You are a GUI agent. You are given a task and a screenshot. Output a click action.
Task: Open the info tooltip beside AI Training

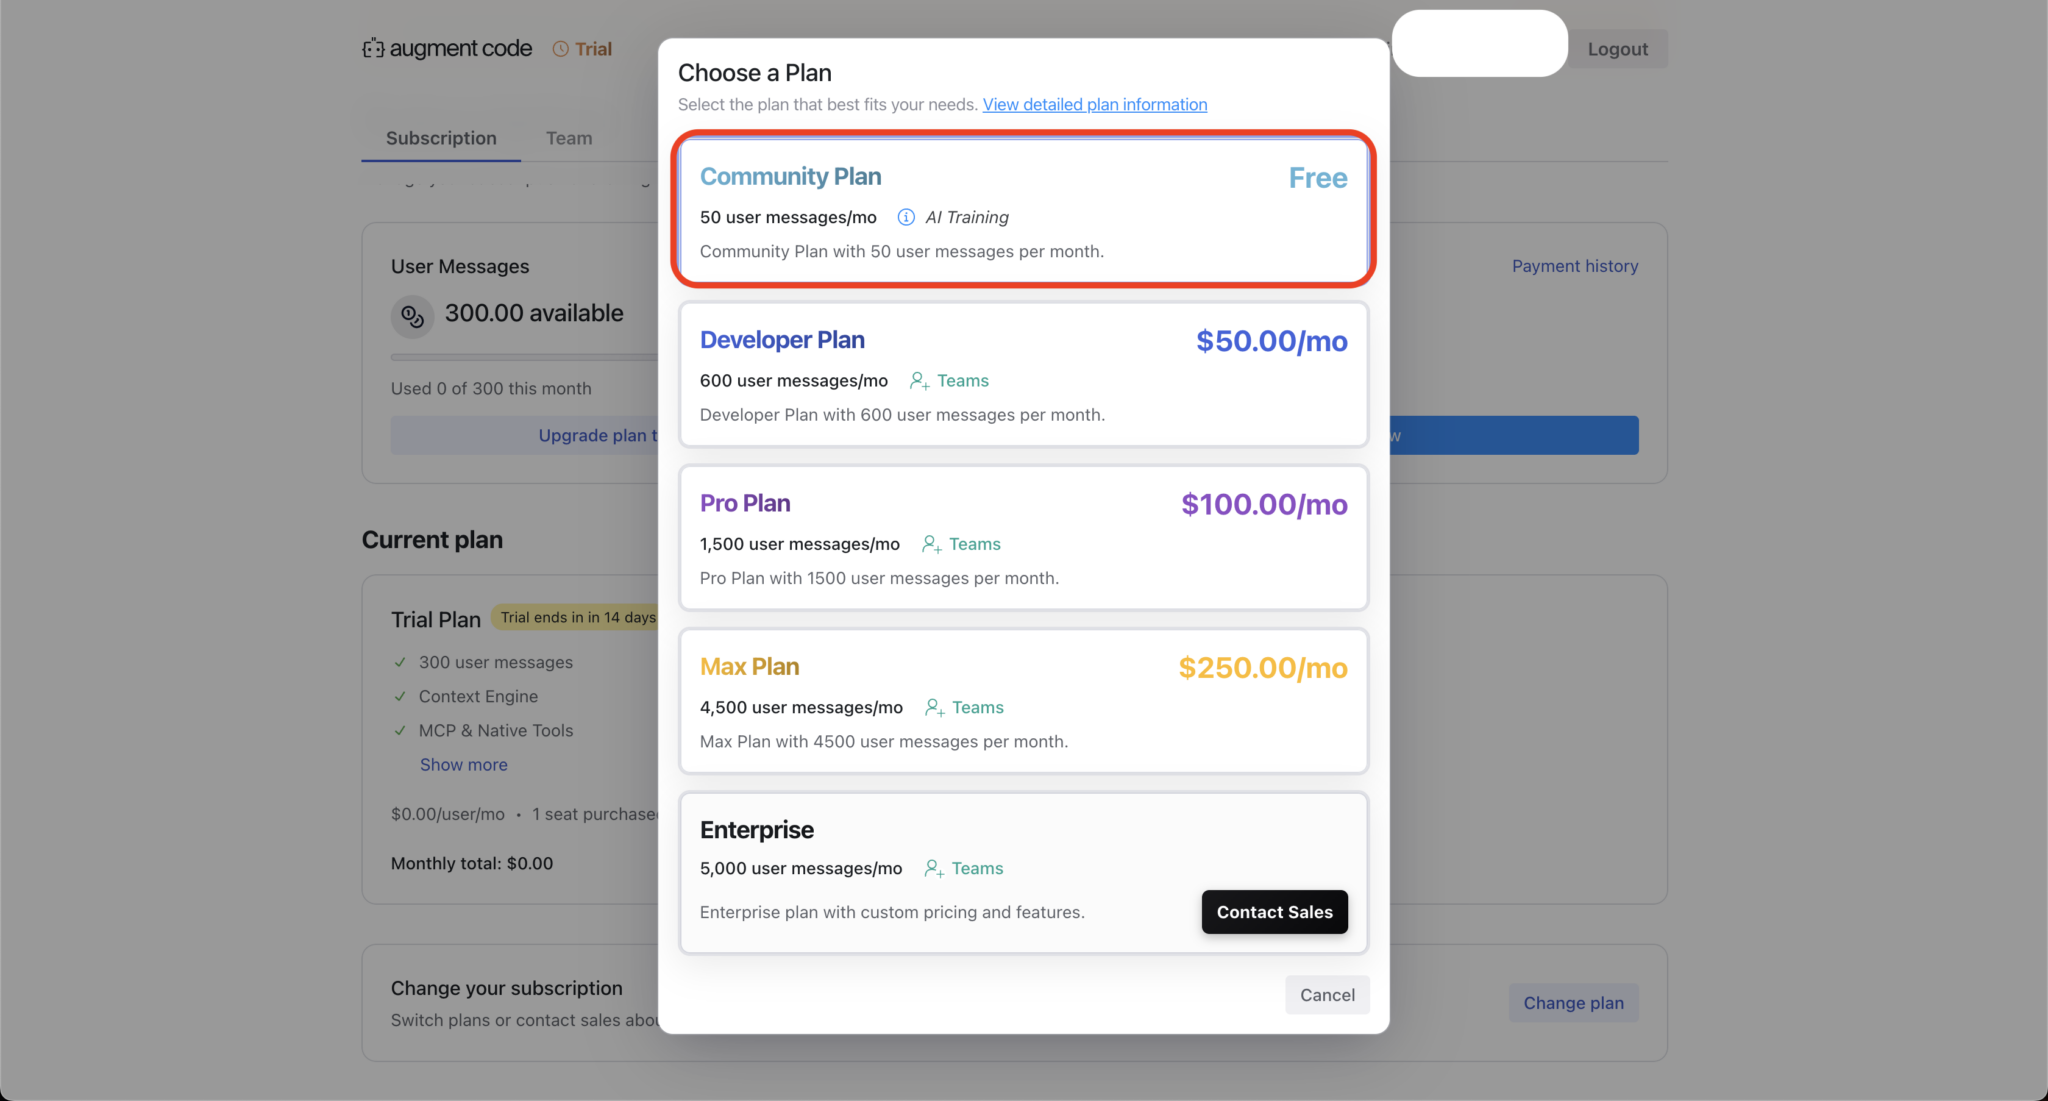906,216
